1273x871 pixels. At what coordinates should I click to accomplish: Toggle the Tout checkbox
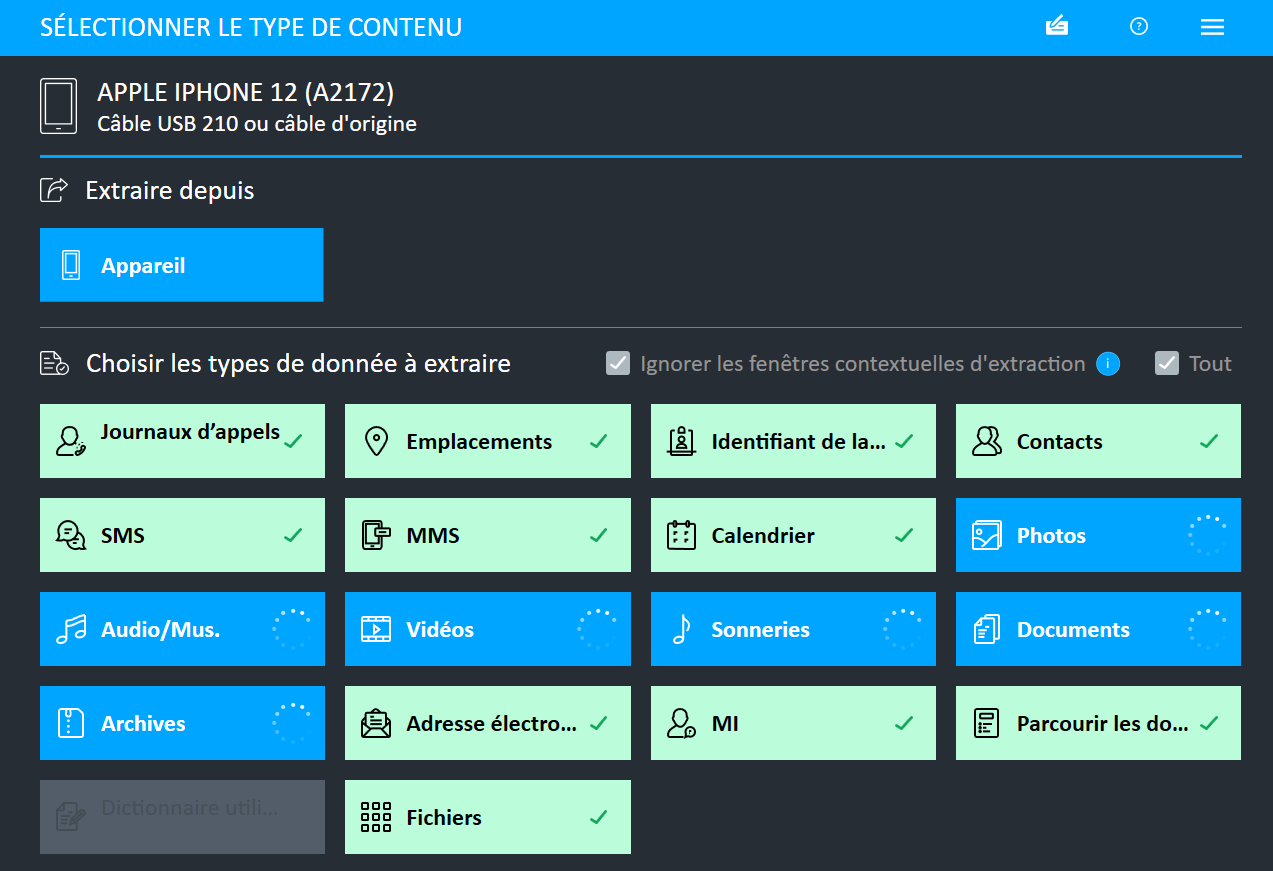tap(1167, 364)
